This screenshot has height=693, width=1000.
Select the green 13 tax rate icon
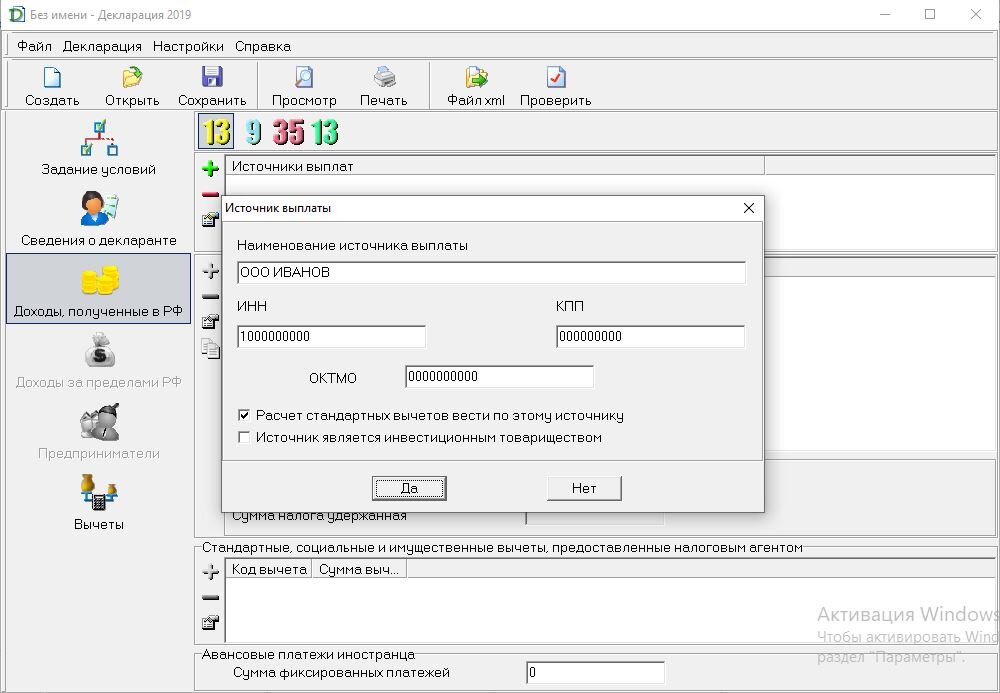325,131
